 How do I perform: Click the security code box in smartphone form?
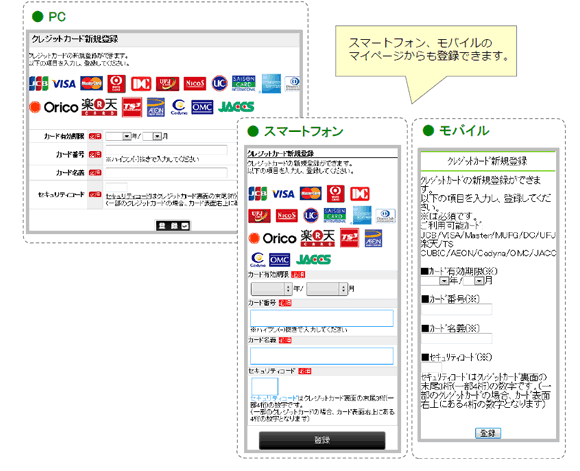(264, 386)
